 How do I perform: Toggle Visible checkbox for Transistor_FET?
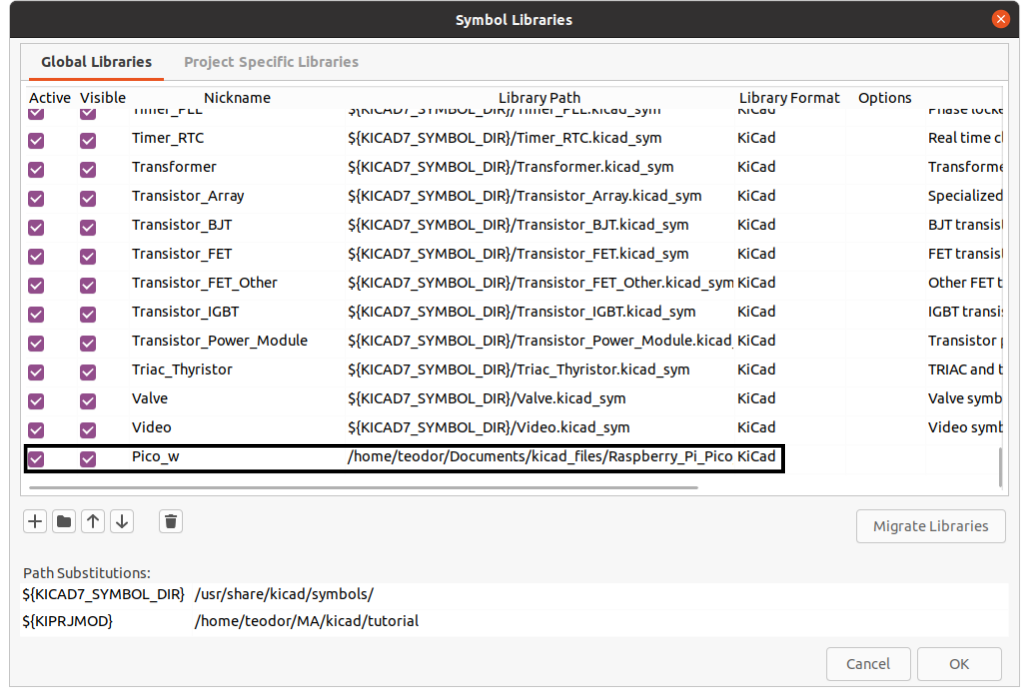(87, 256)
